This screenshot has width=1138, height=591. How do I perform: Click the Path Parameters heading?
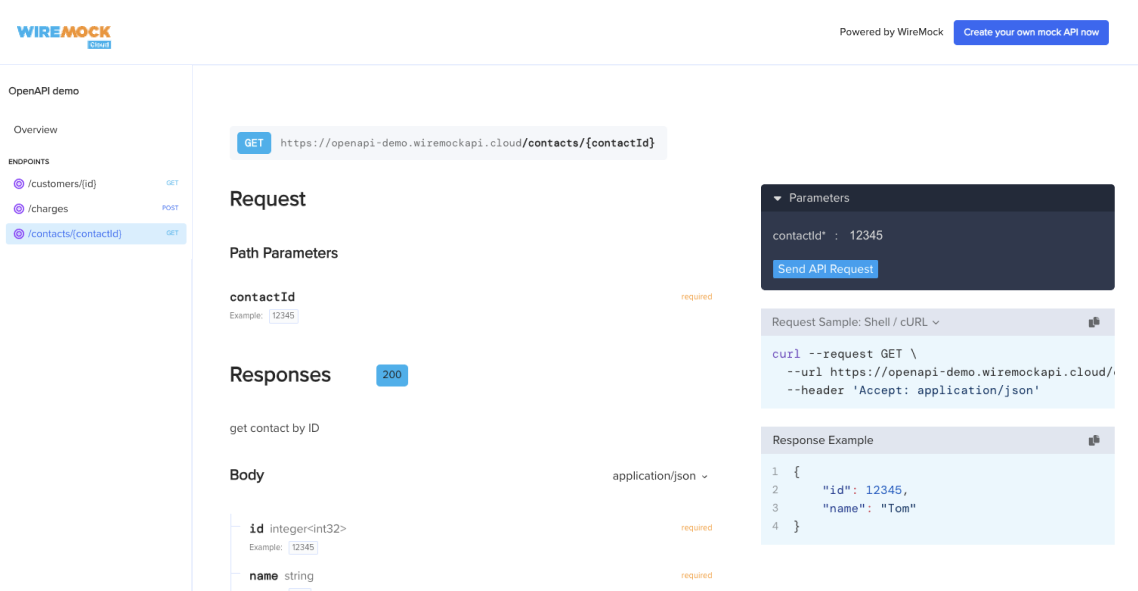pos(284,253)
